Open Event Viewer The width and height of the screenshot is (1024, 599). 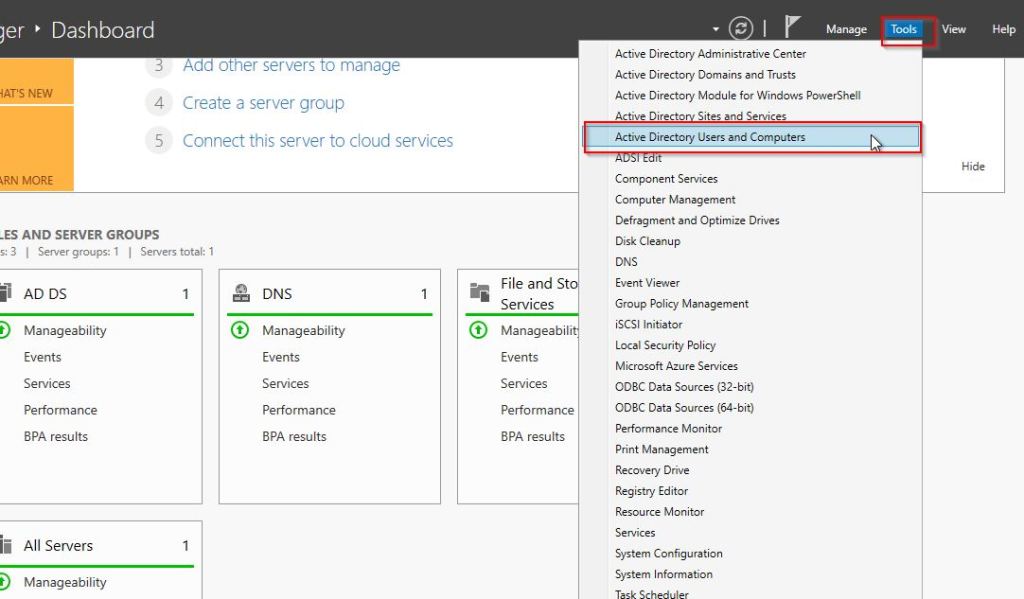coord(647,283)
